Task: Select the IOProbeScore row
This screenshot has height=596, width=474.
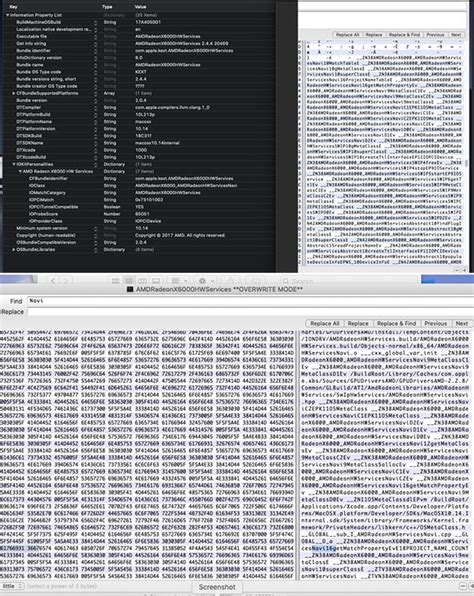Action: [x=140, y=214]
